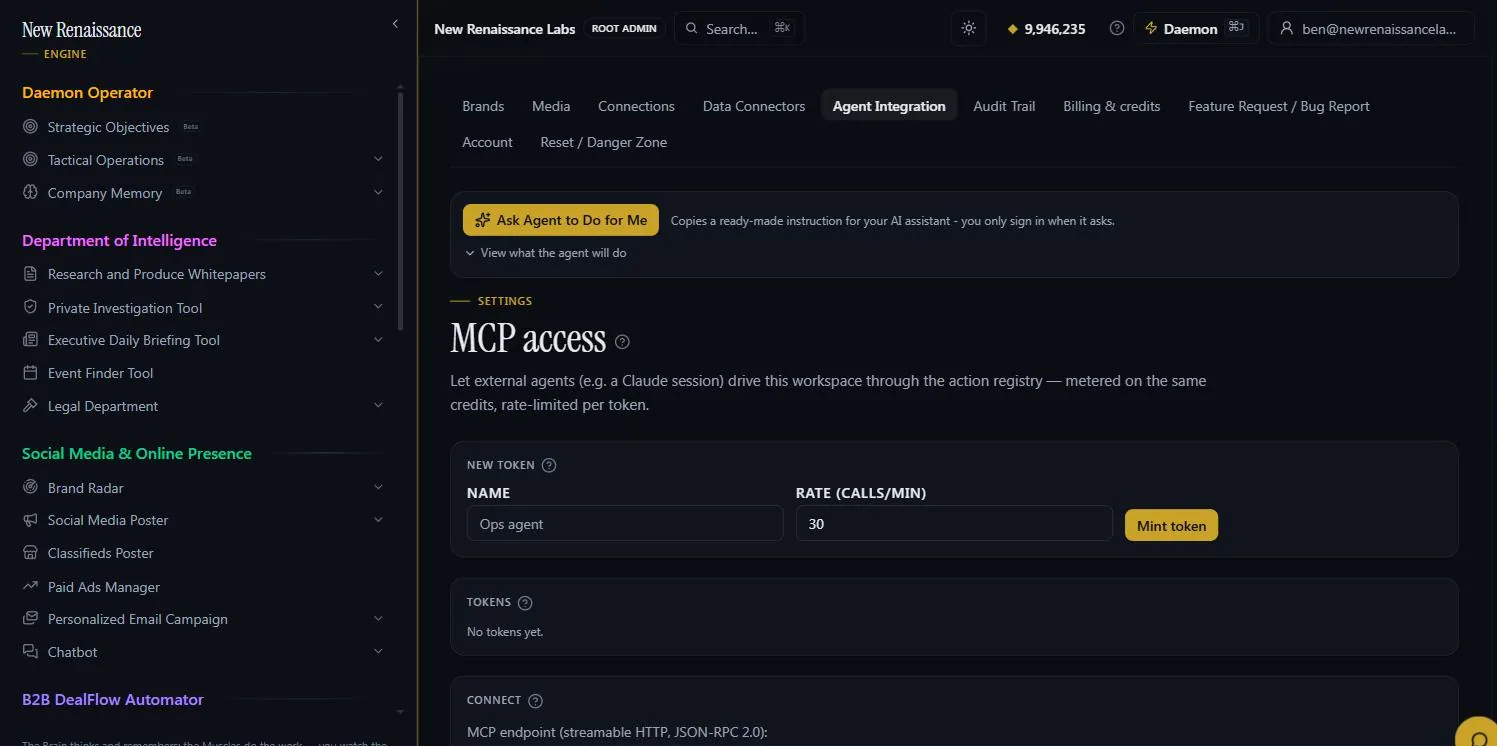Expand the Social Media Poster submenu

click(378, 520)
